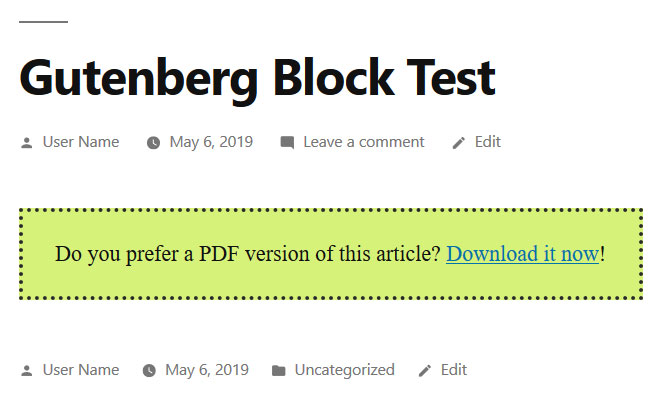The image size is (657, 414).
Task: Click the pencil icon after Leave a comment
Action: click(x=459, y=143)
